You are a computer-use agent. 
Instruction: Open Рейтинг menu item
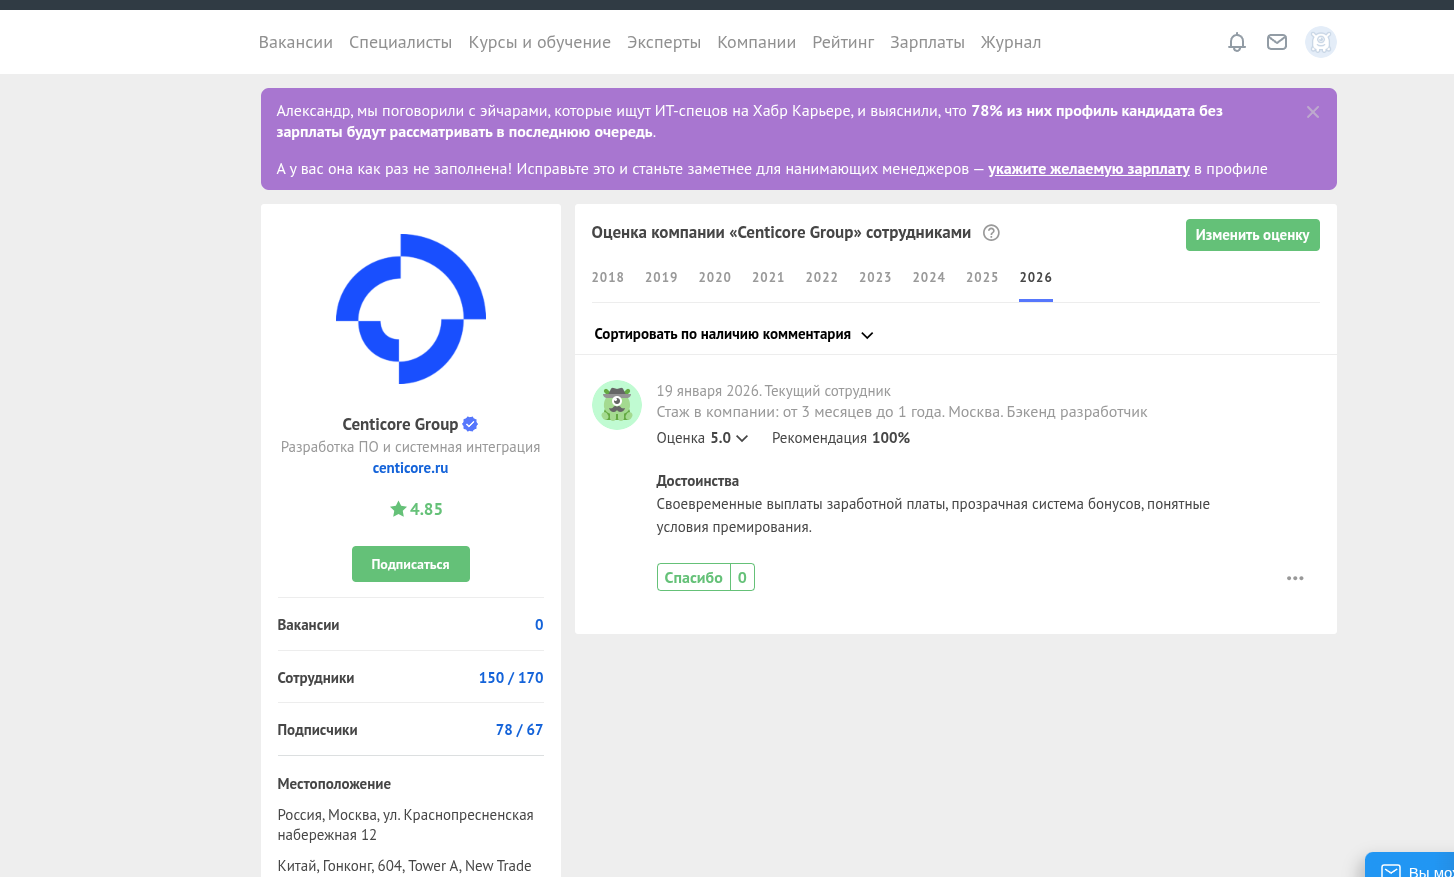[x=843, y=42]
